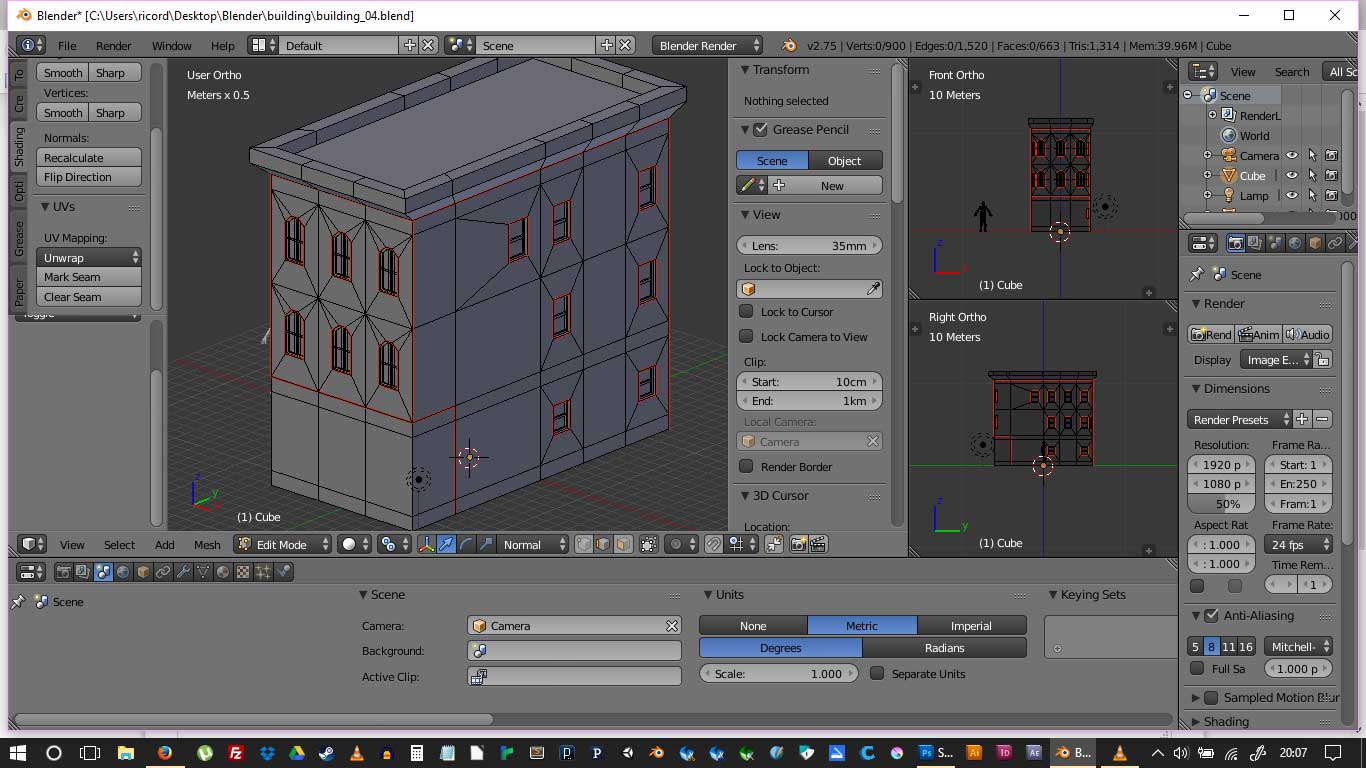
Task: Open the Materials tab icon in bottom properties
Action: click(223, 572)
